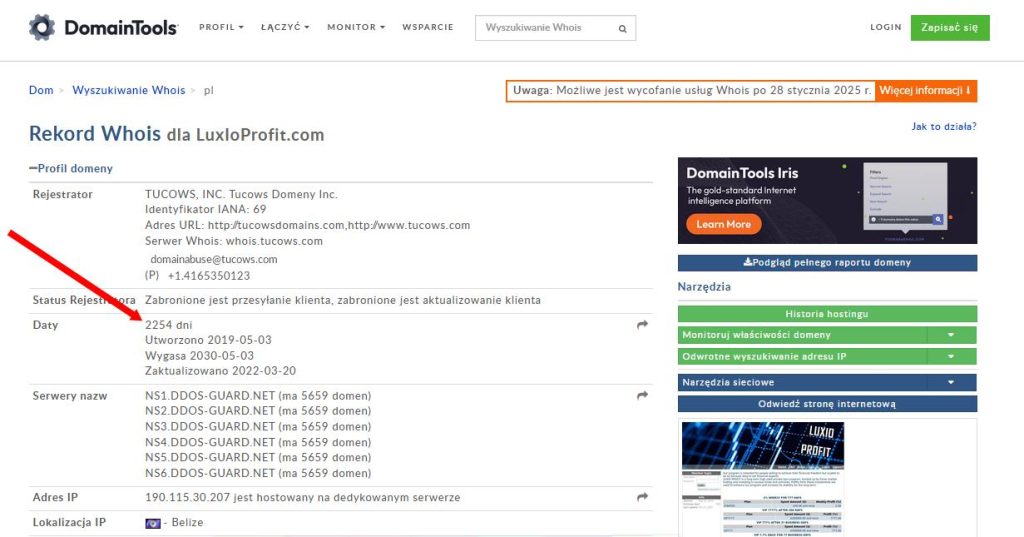The width and height of the screenshot is (1024, 537).
Task: Open Wyszukiwanie Whois breadcrumb link
Action: pos(129,90)
